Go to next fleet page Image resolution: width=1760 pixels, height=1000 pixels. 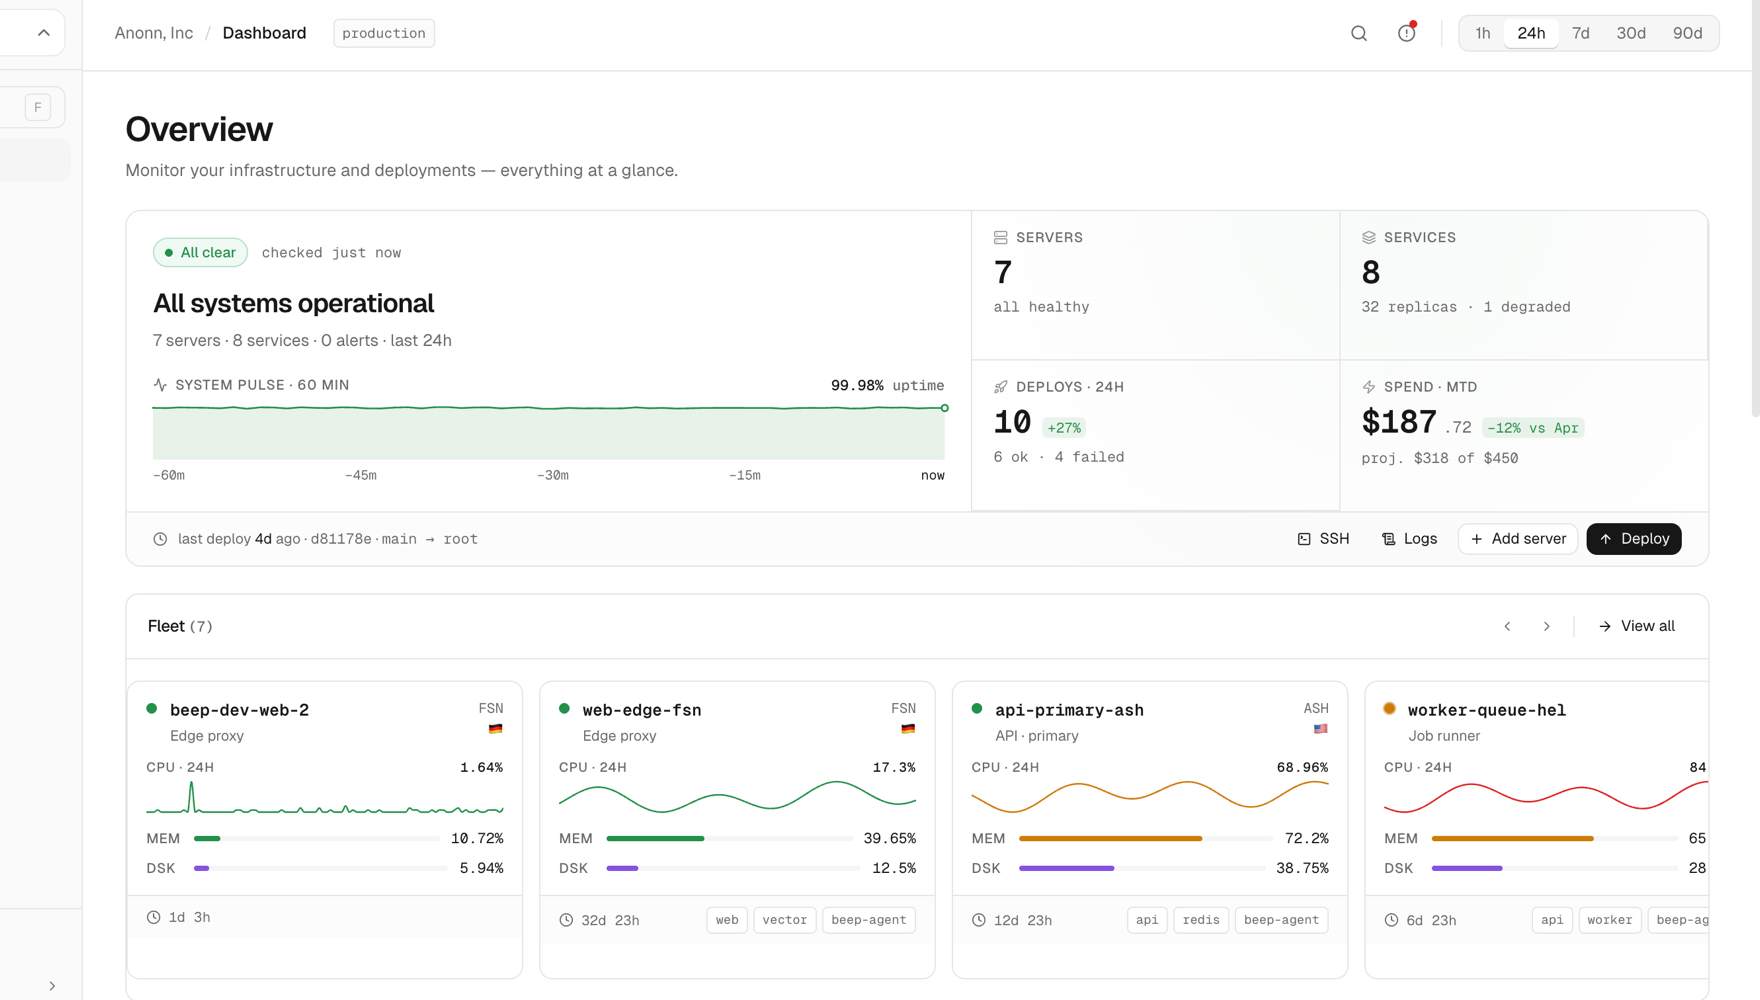(x=1547, y=627)
